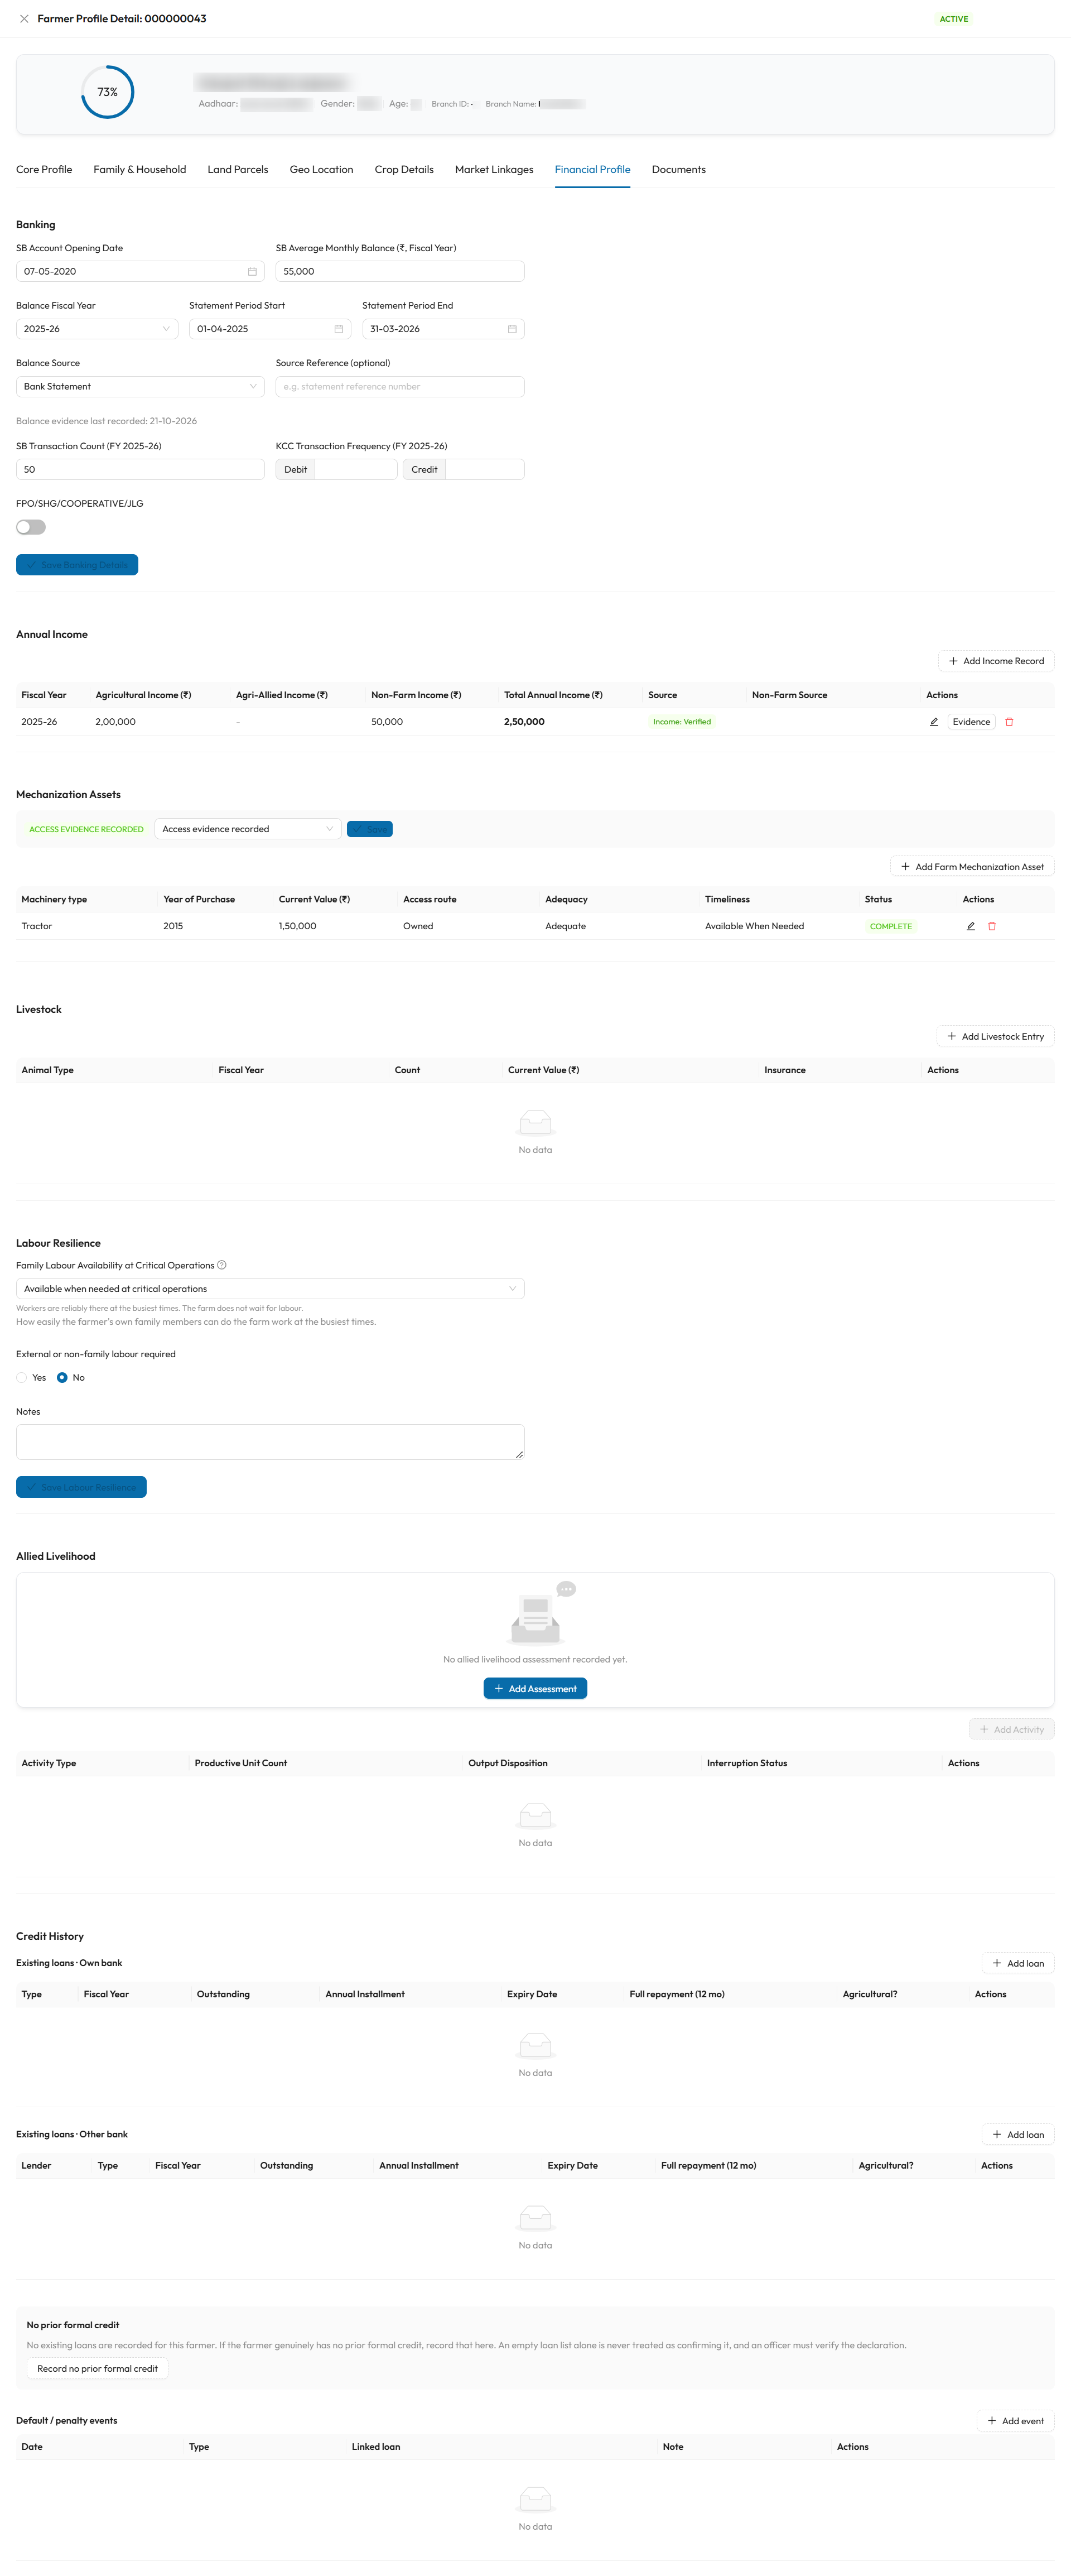Click Add Income Record button

tap(996, 661)
